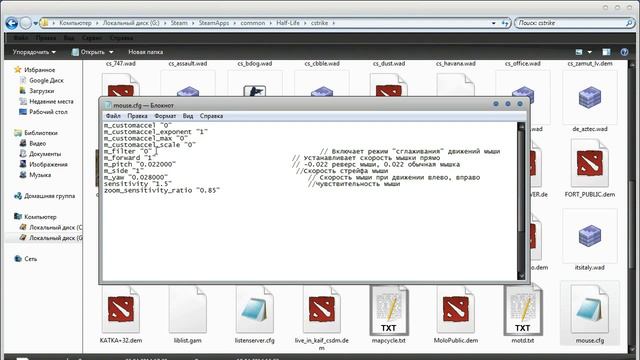640x360 pixels.
Task: Click the 'cs_747.wad' file name
Action: (x=121, y=64)
